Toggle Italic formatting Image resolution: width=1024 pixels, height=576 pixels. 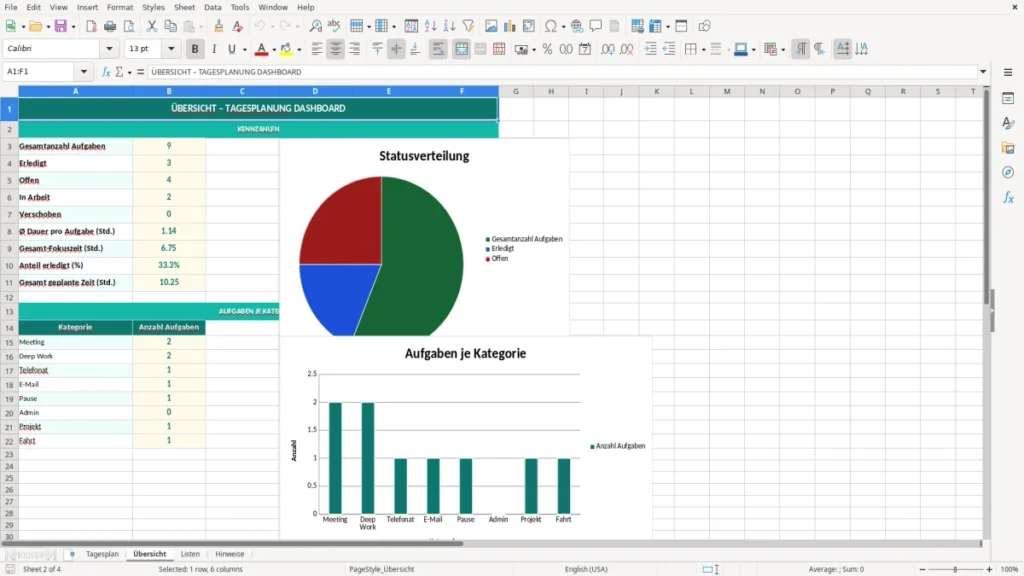point(214,49)
